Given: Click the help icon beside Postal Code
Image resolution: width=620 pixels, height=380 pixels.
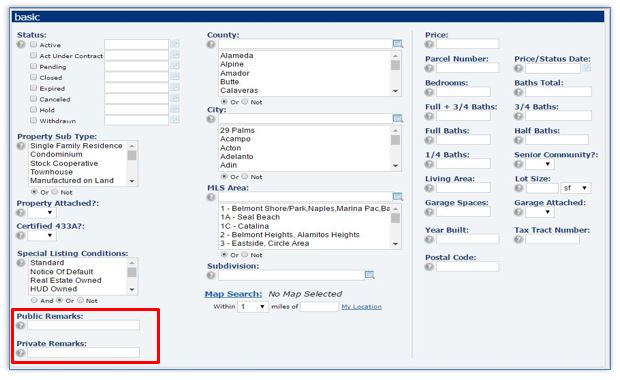Looking at the screenshot, I should (x=429, y=267).
